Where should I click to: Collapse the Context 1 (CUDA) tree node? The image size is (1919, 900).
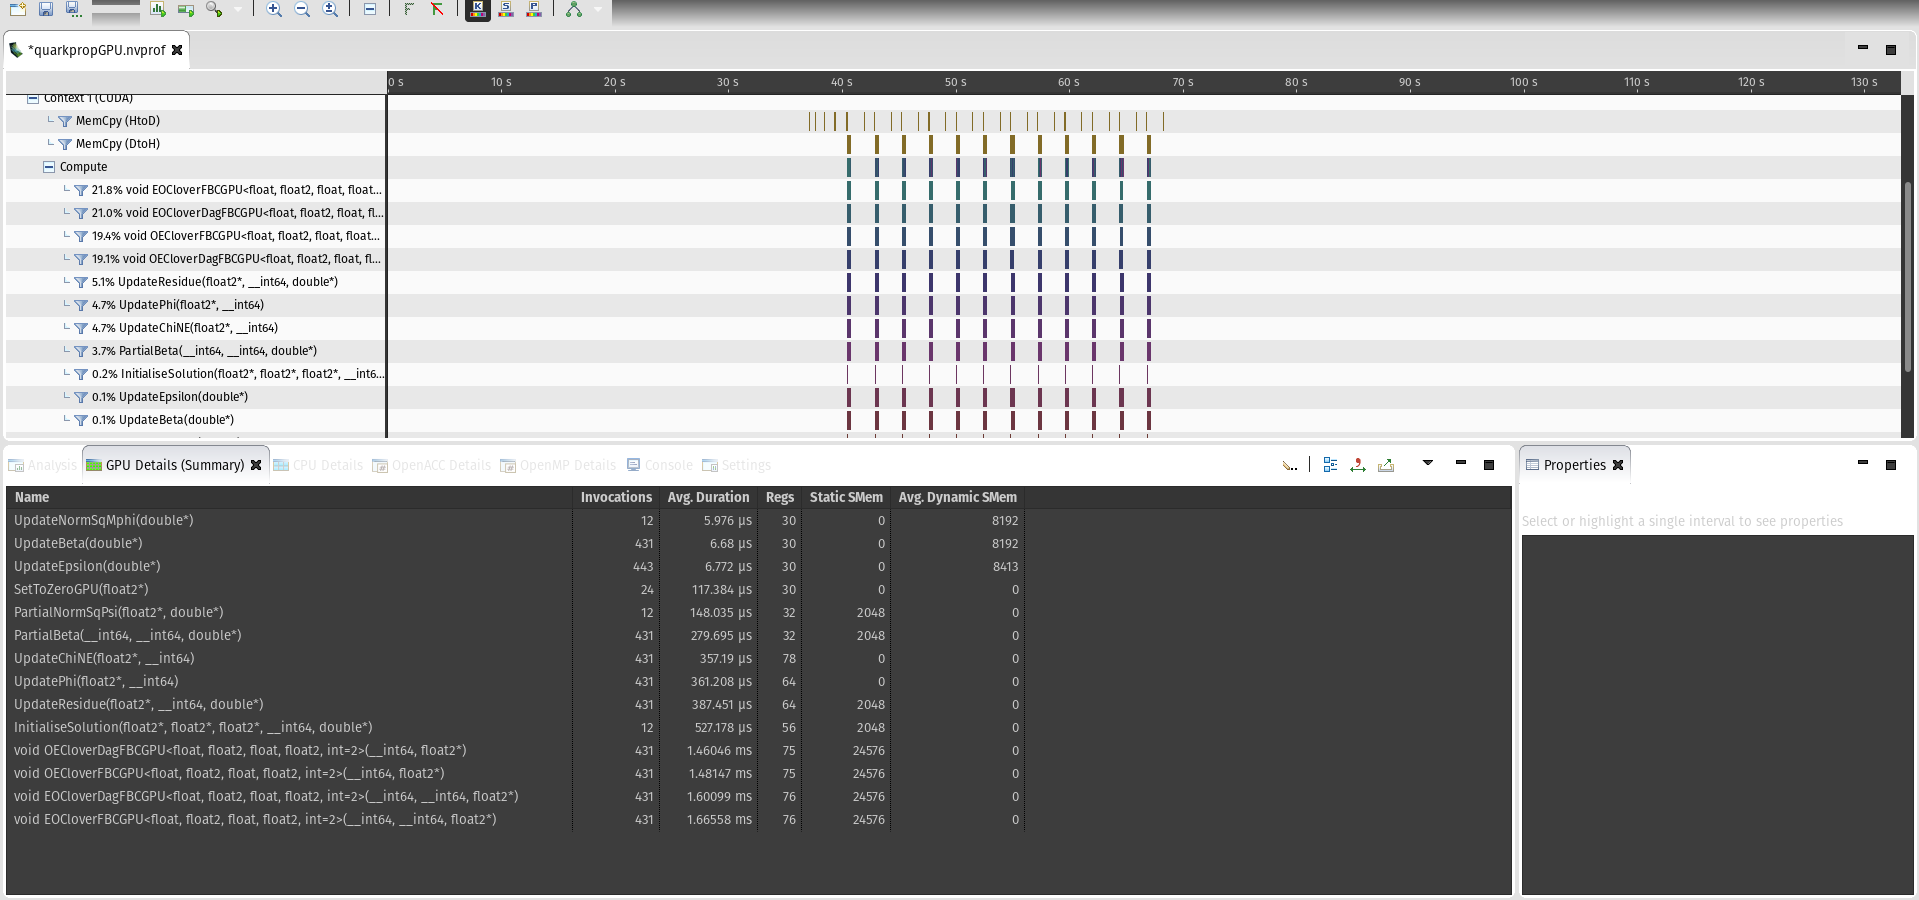click(33, 98)
